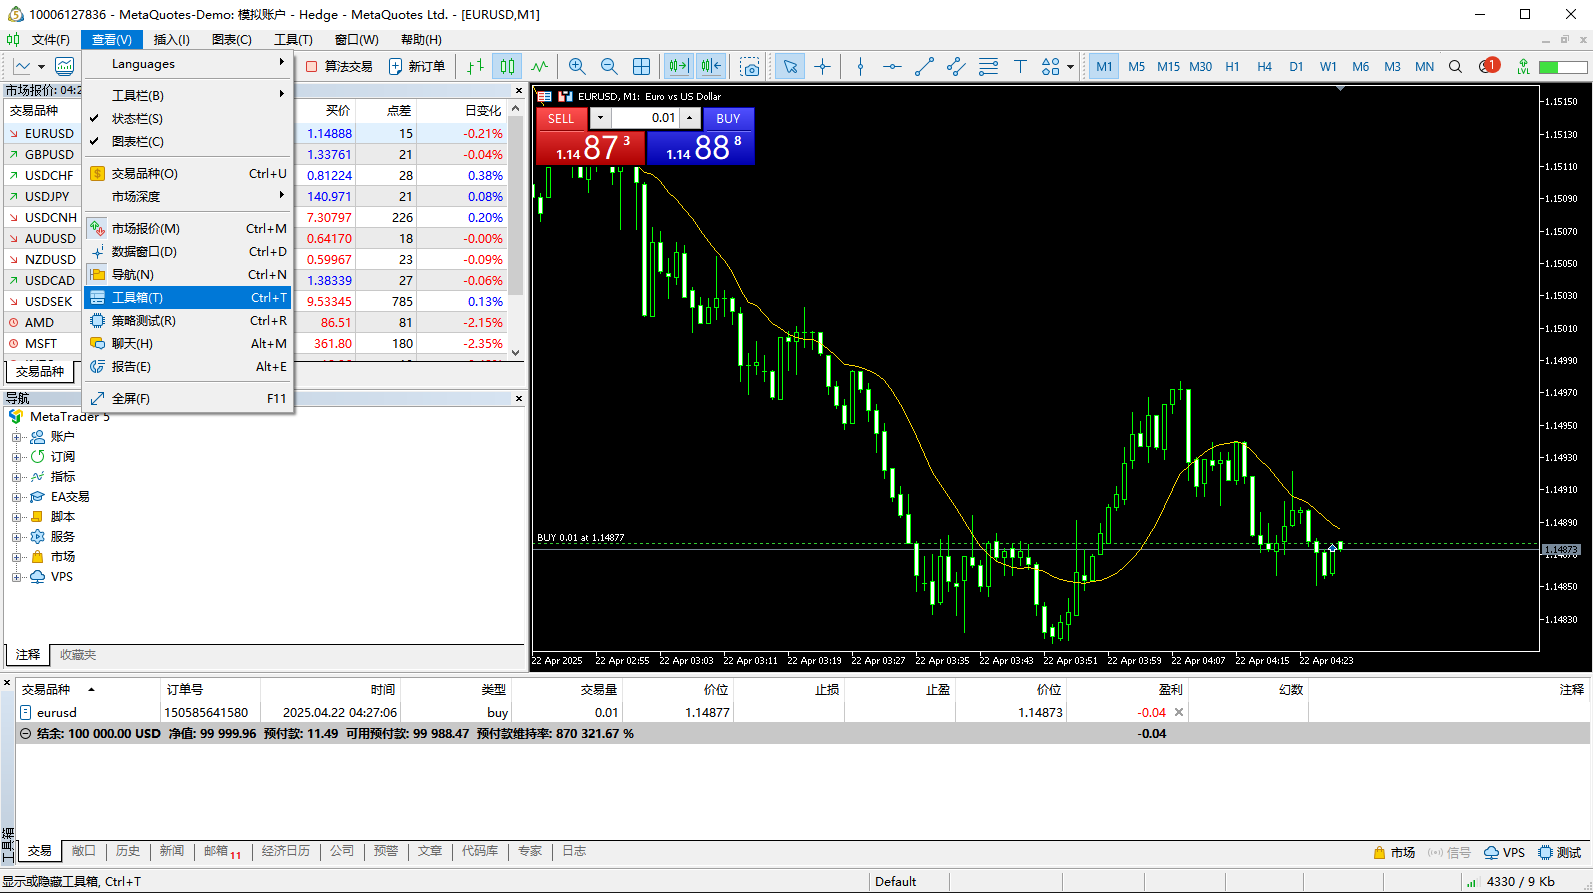Expand the Scripts (脚本) tree node

tap(17, 517)
